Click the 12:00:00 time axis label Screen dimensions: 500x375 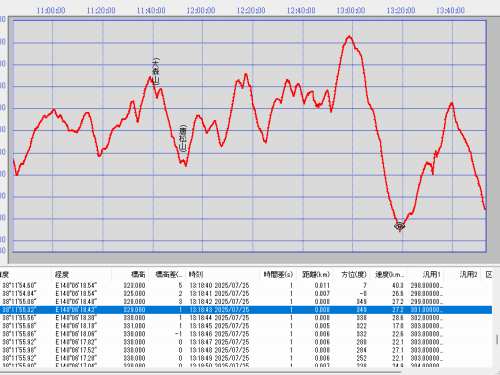coord(201,11)
